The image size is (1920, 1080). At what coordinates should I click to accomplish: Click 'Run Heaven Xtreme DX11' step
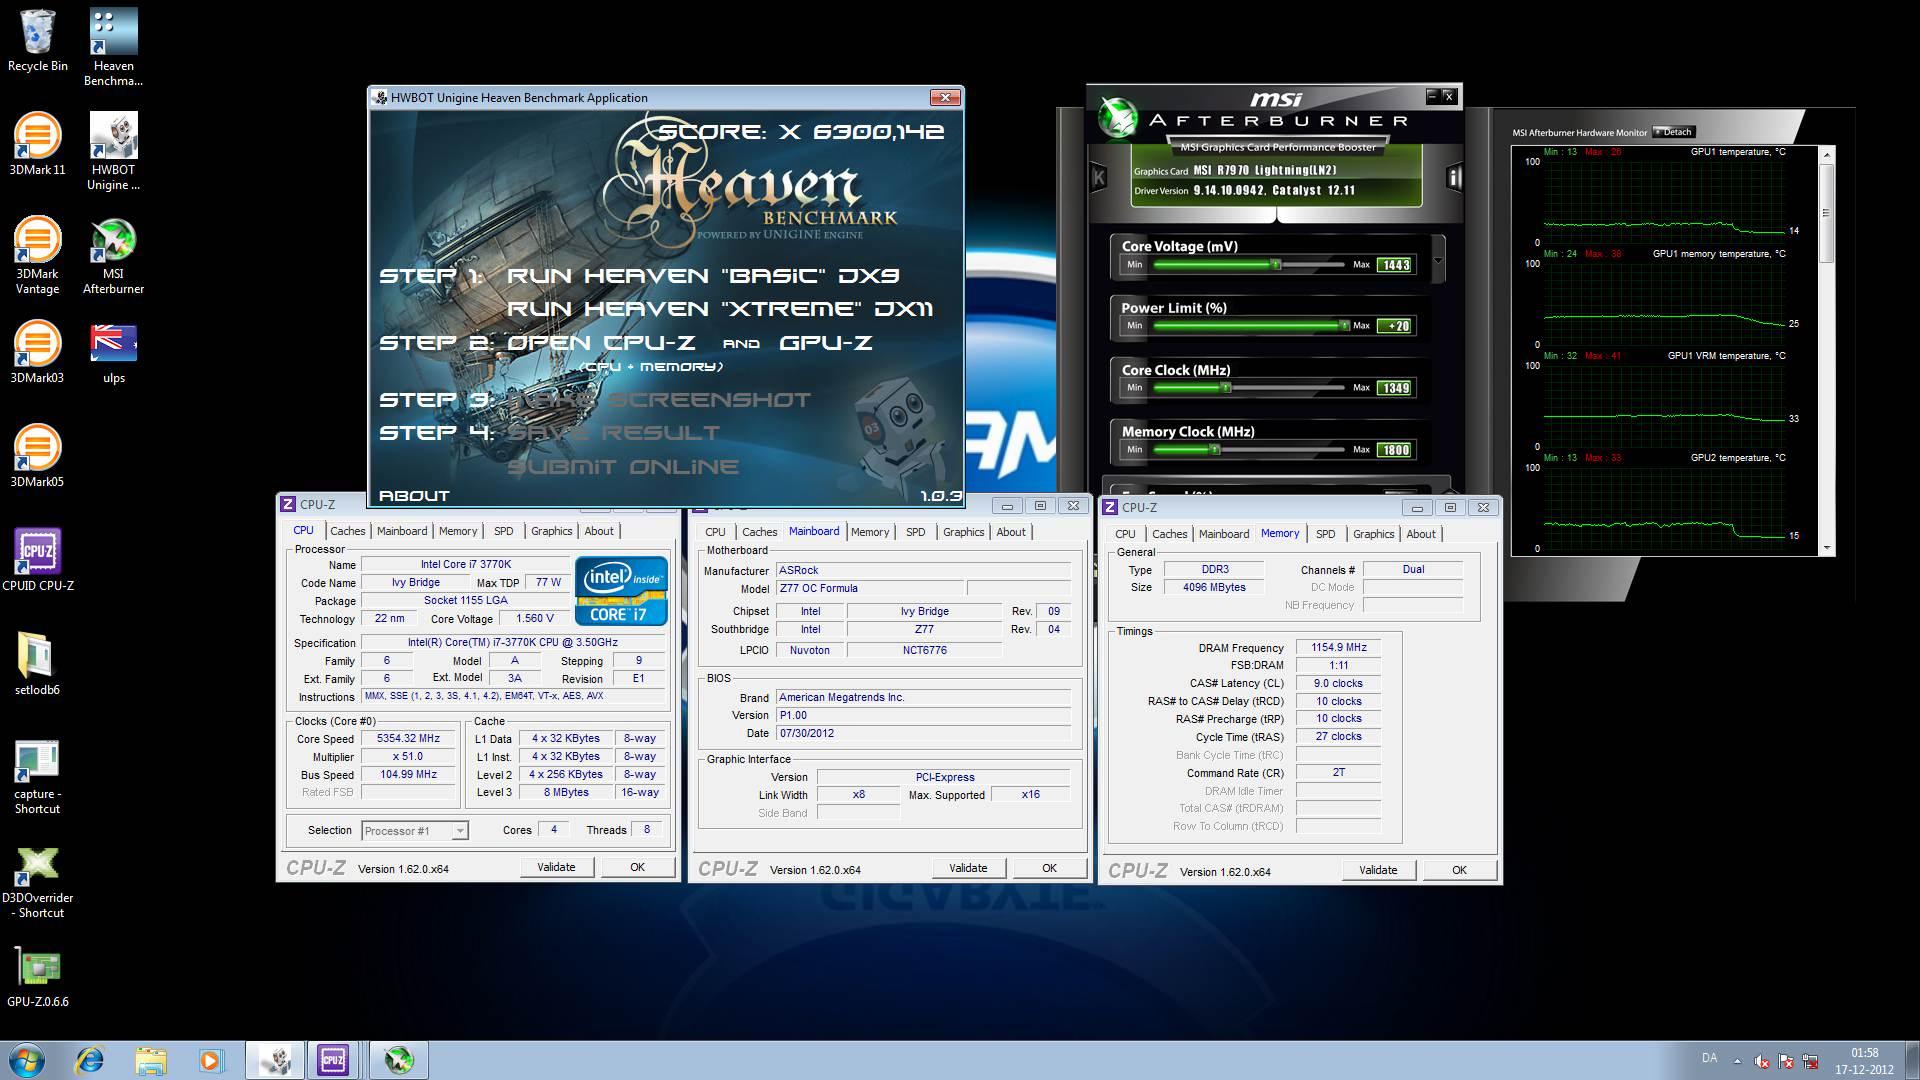click(x=720, y=308)
